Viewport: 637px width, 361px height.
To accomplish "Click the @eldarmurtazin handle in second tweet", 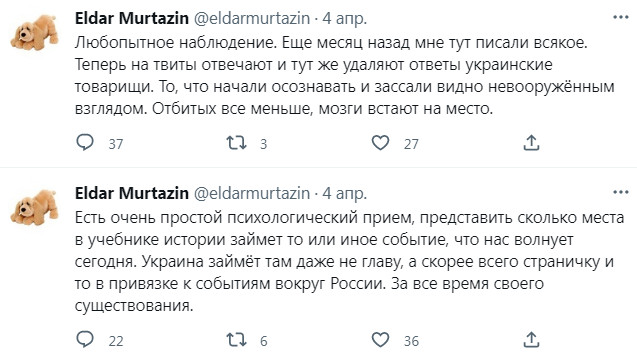I will click(252, 194).
